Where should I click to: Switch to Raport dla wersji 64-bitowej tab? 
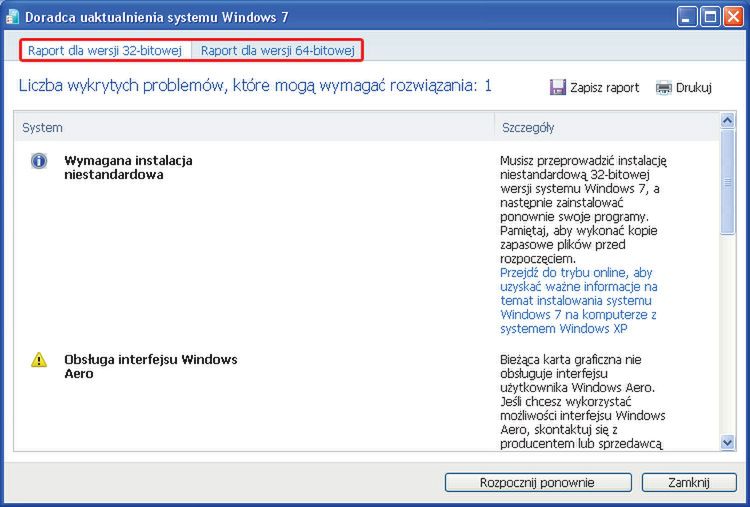277,50
